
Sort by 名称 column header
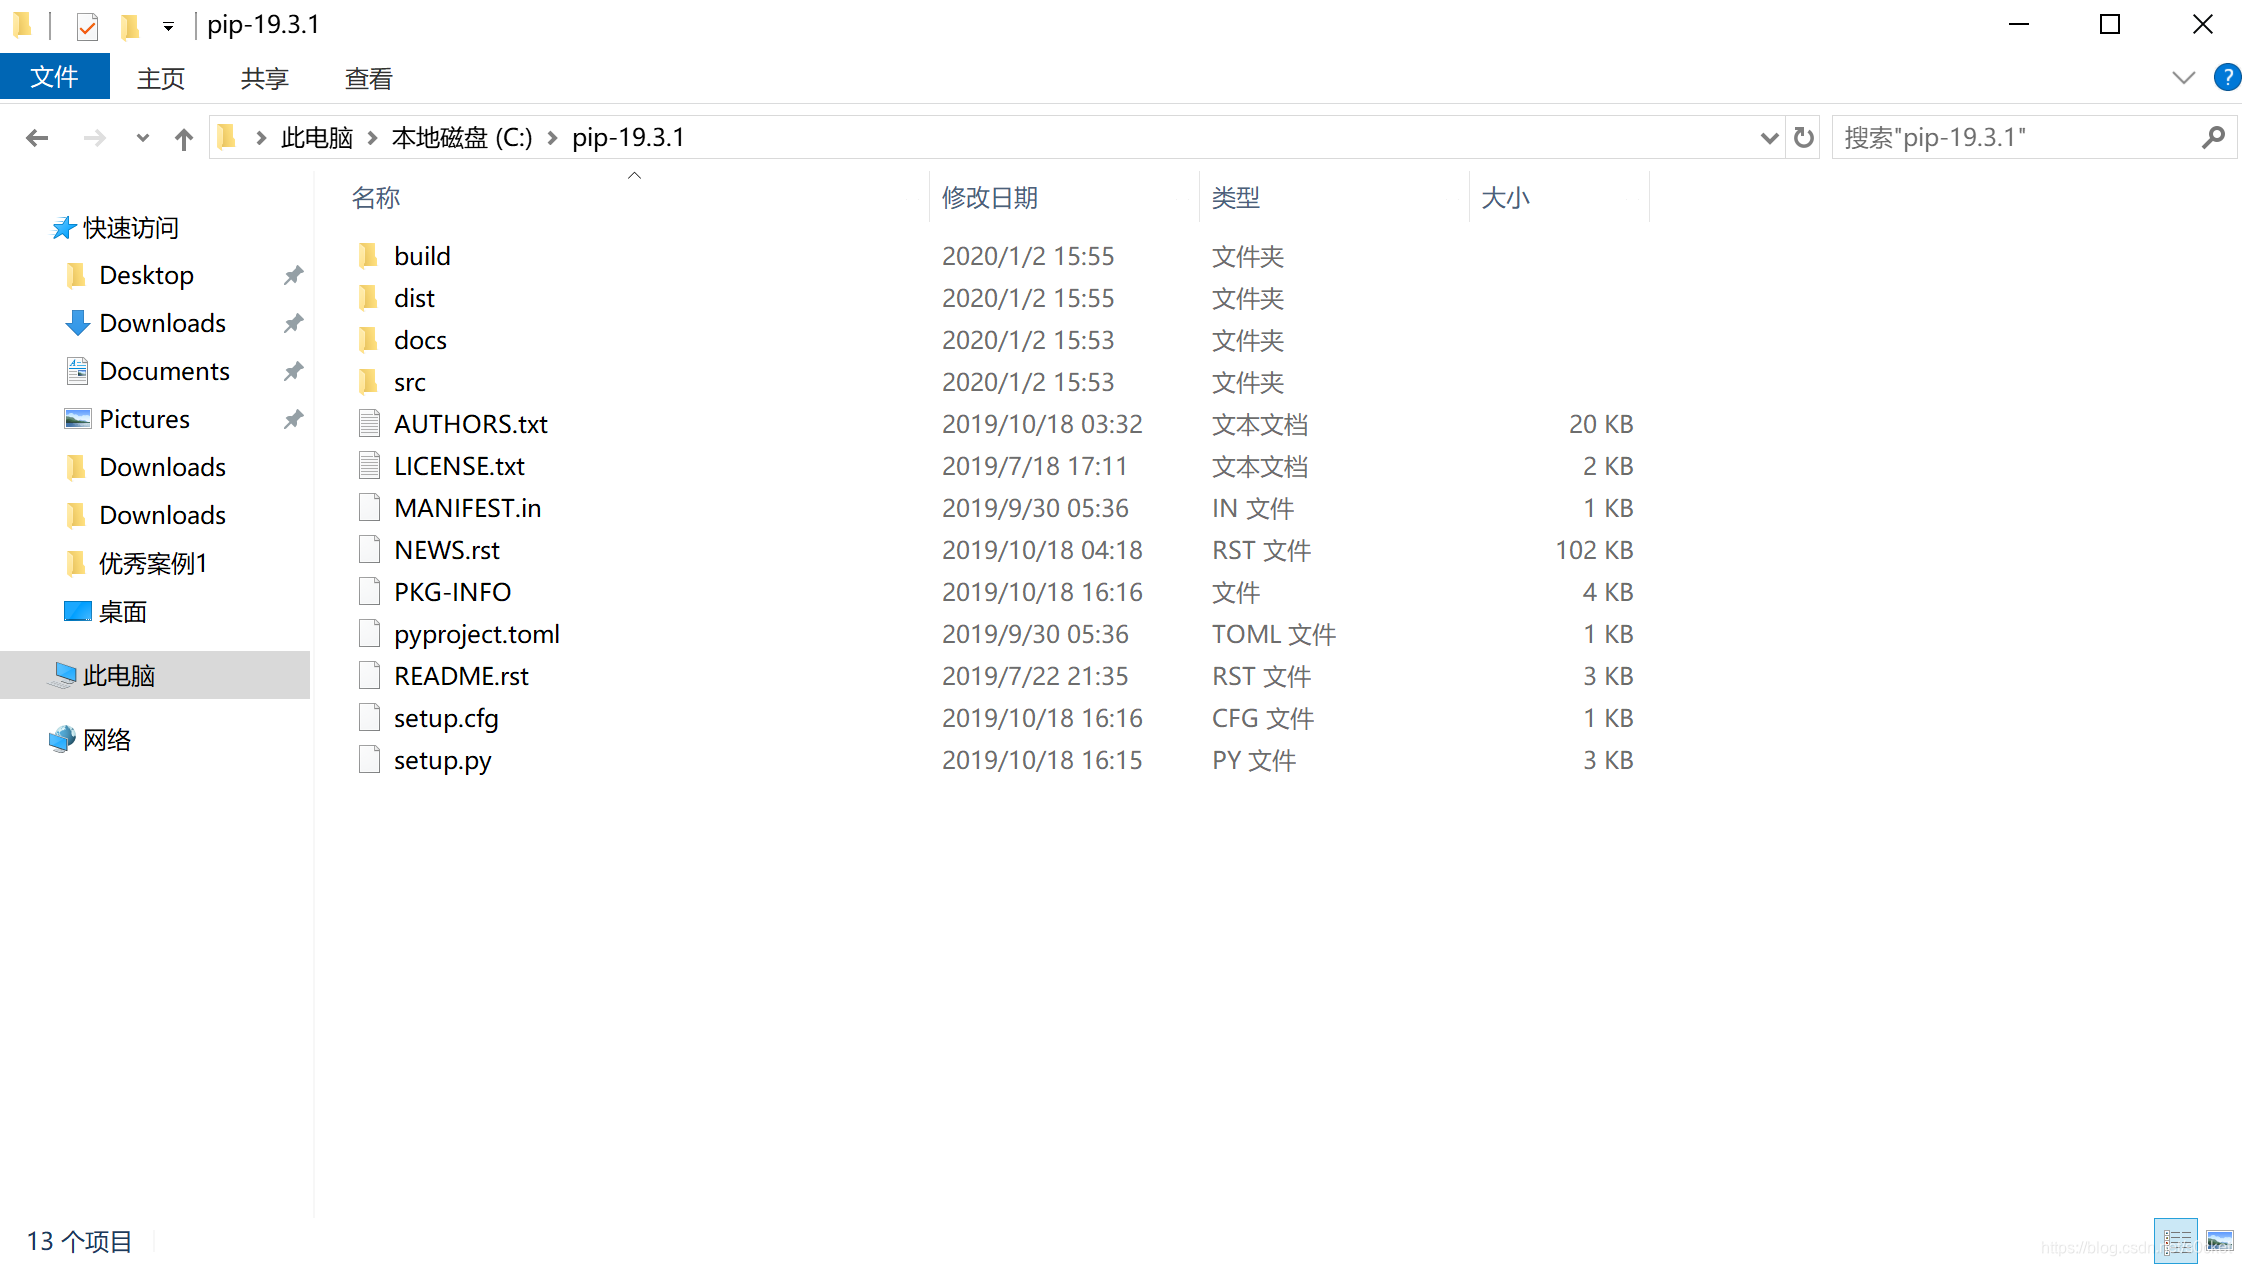[375, 198]
